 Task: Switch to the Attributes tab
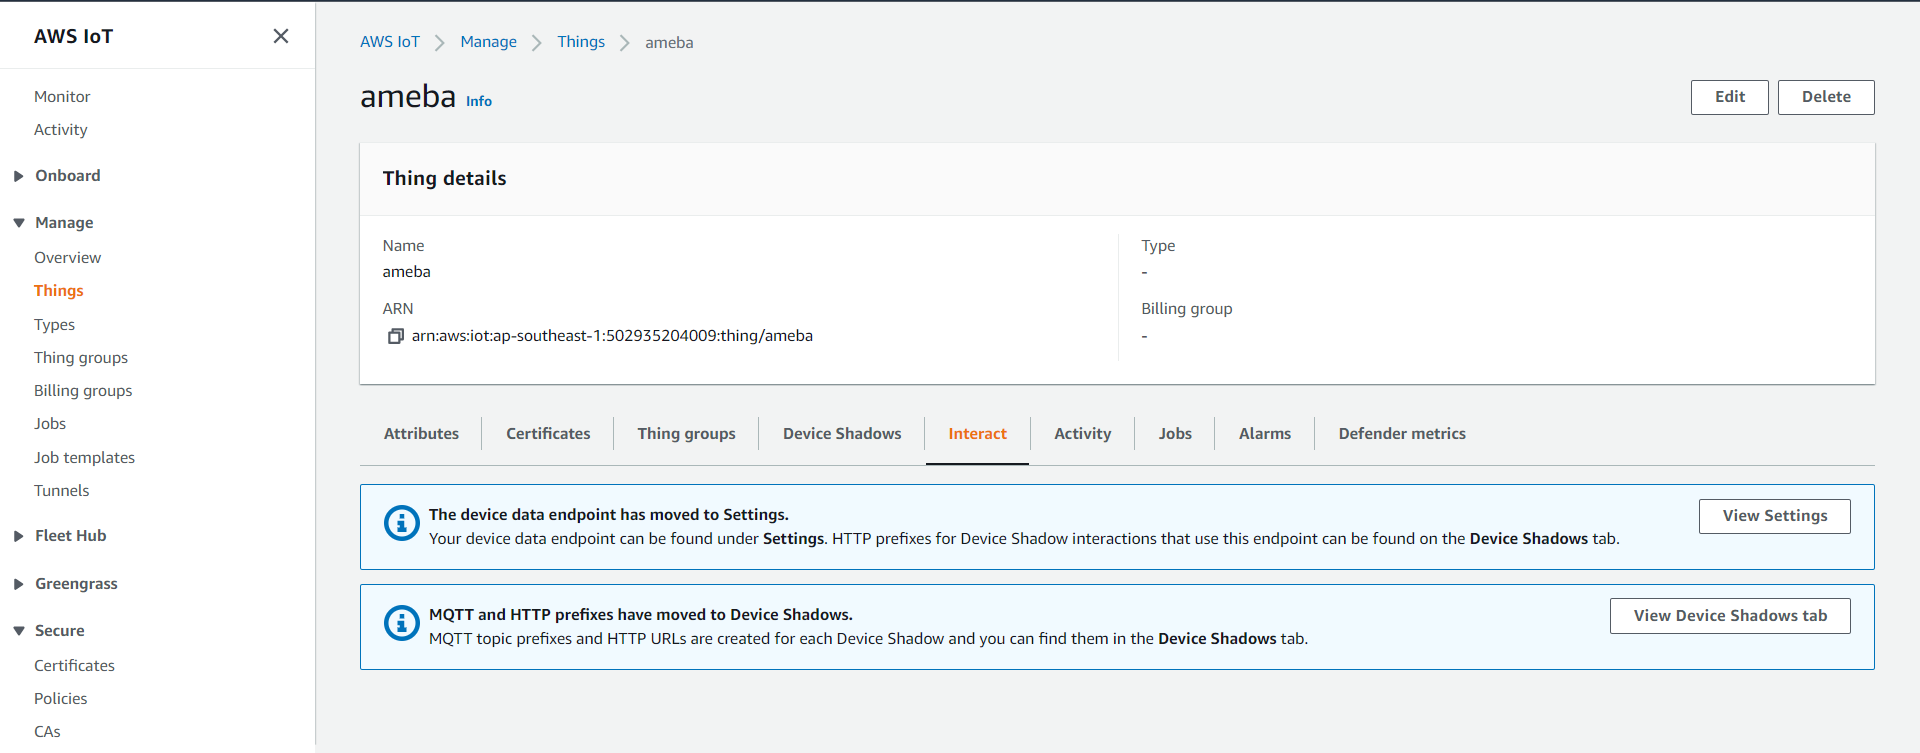[x=421, y=434]
